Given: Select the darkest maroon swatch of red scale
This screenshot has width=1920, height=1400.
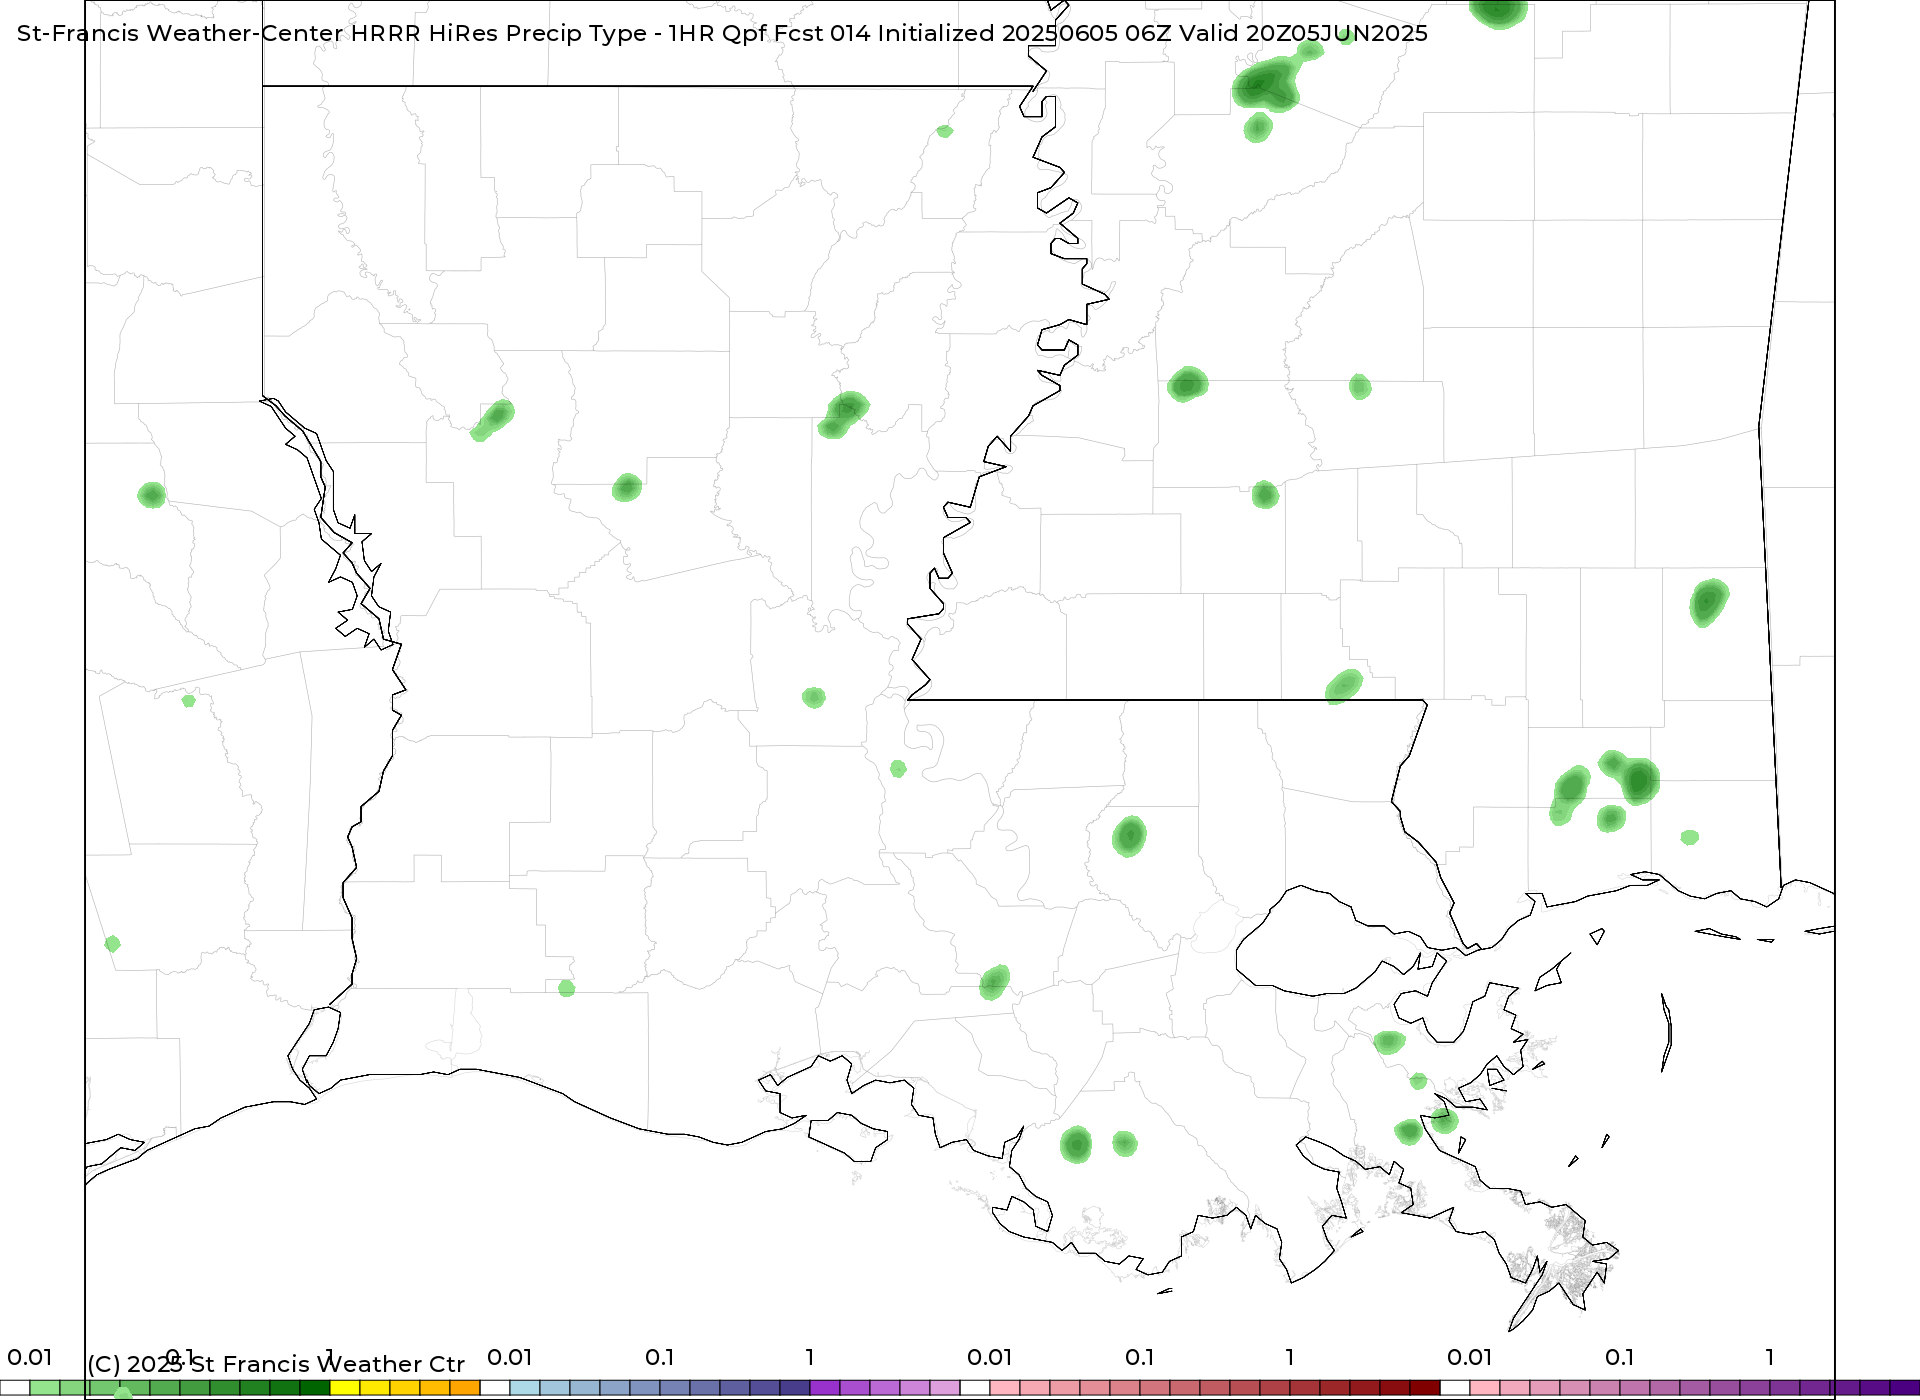Looking at the screenshot, I should click(1425, 1388).
